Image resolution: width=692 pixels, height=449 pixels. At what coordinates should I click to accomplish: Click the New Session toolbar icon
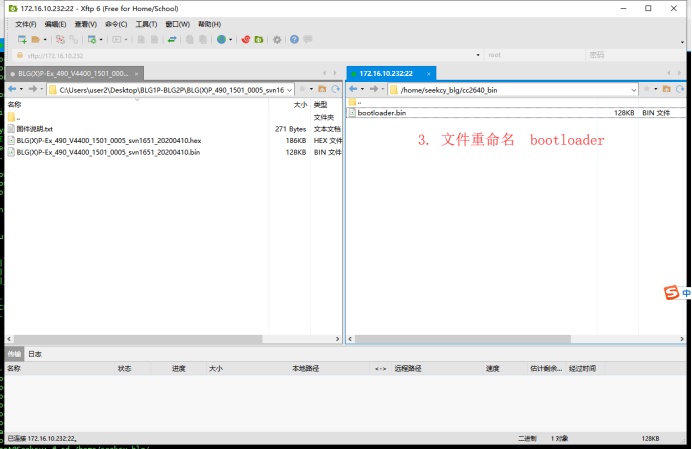[x=22, y=40]
